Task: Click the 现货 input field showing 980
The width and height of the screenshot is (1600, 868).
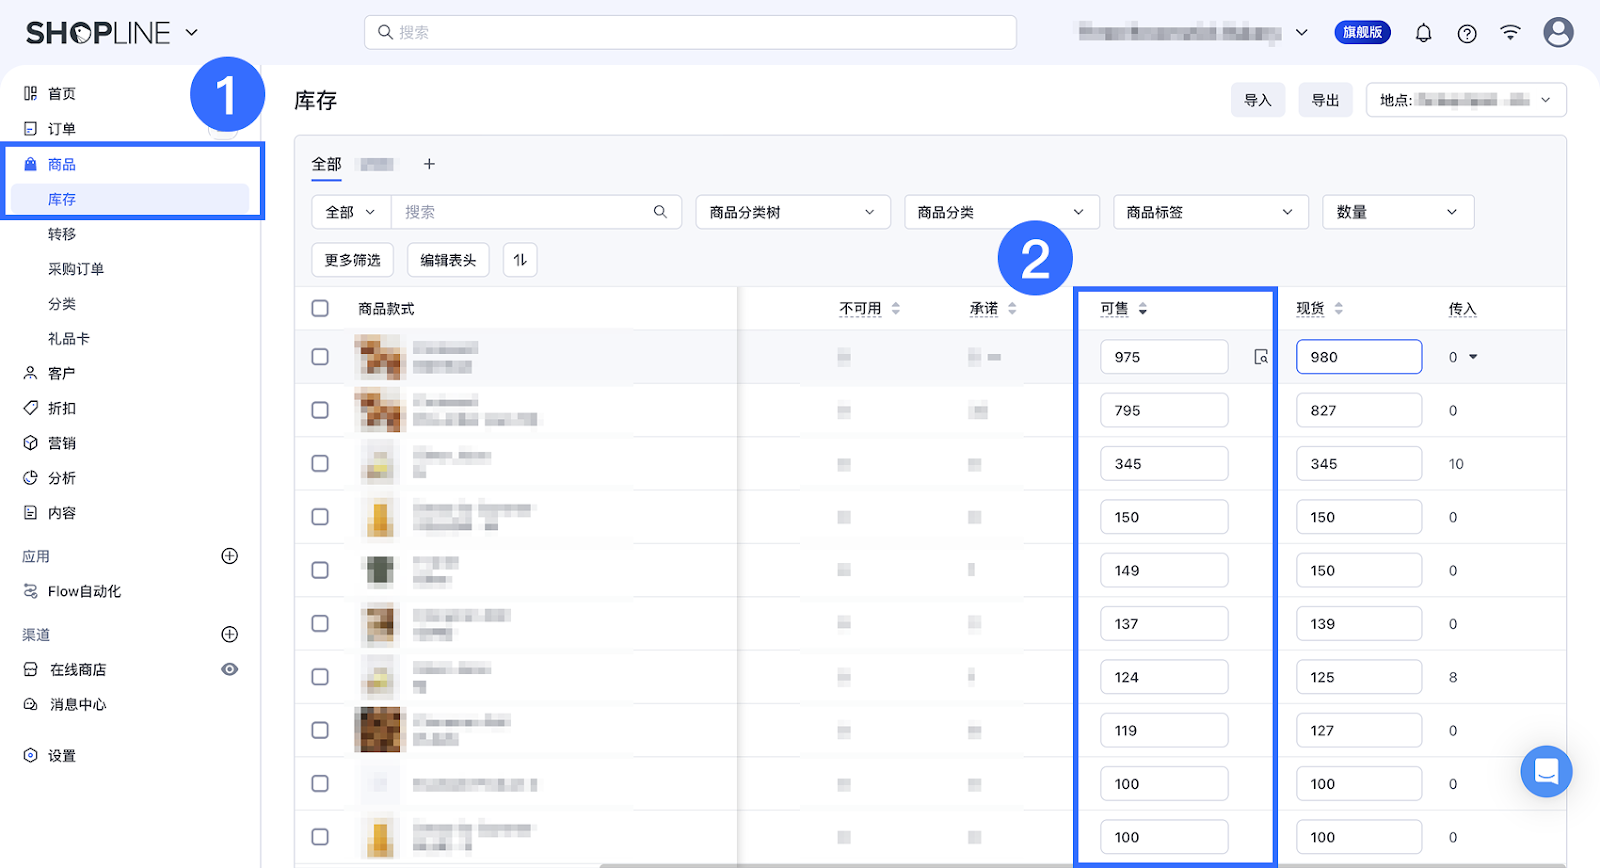Action: (1358, 357)
